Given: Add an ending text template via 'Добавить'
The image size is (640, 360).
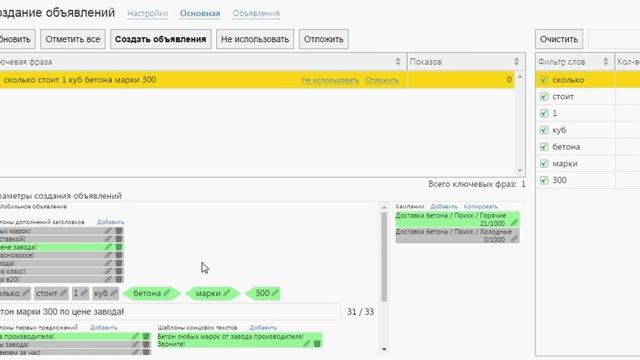Looking at the screenshot, I should point(263,327).
